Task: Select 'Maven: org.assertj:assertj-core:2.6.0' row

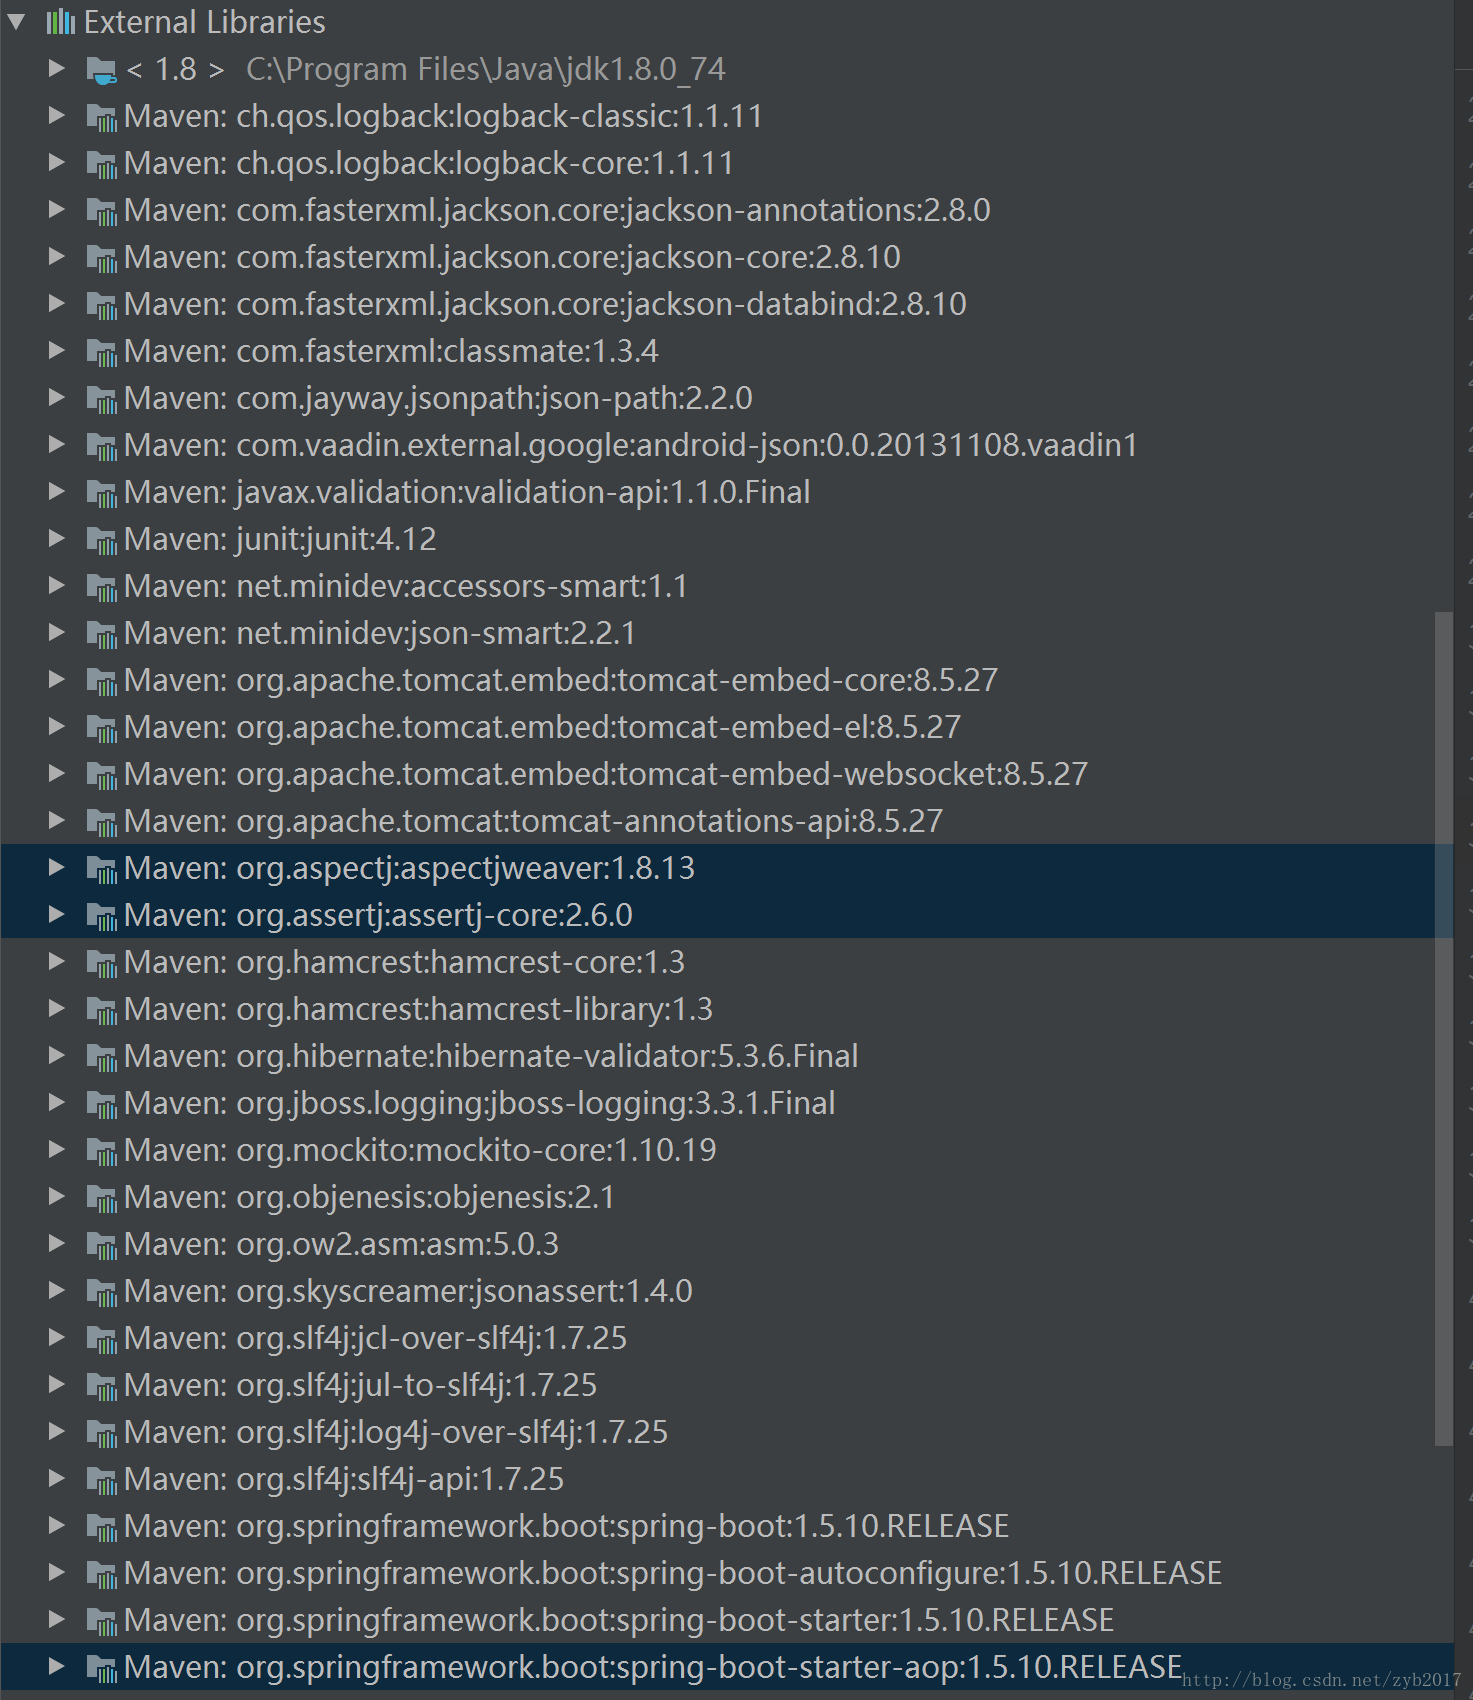Action: [726, 915]
